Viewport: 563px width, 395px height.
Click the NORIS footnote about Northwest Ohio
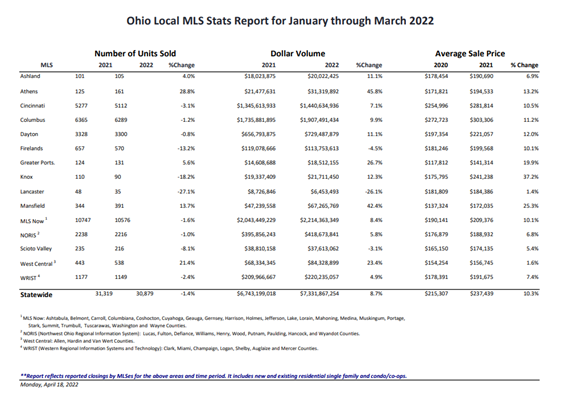(x=190, y=334)
